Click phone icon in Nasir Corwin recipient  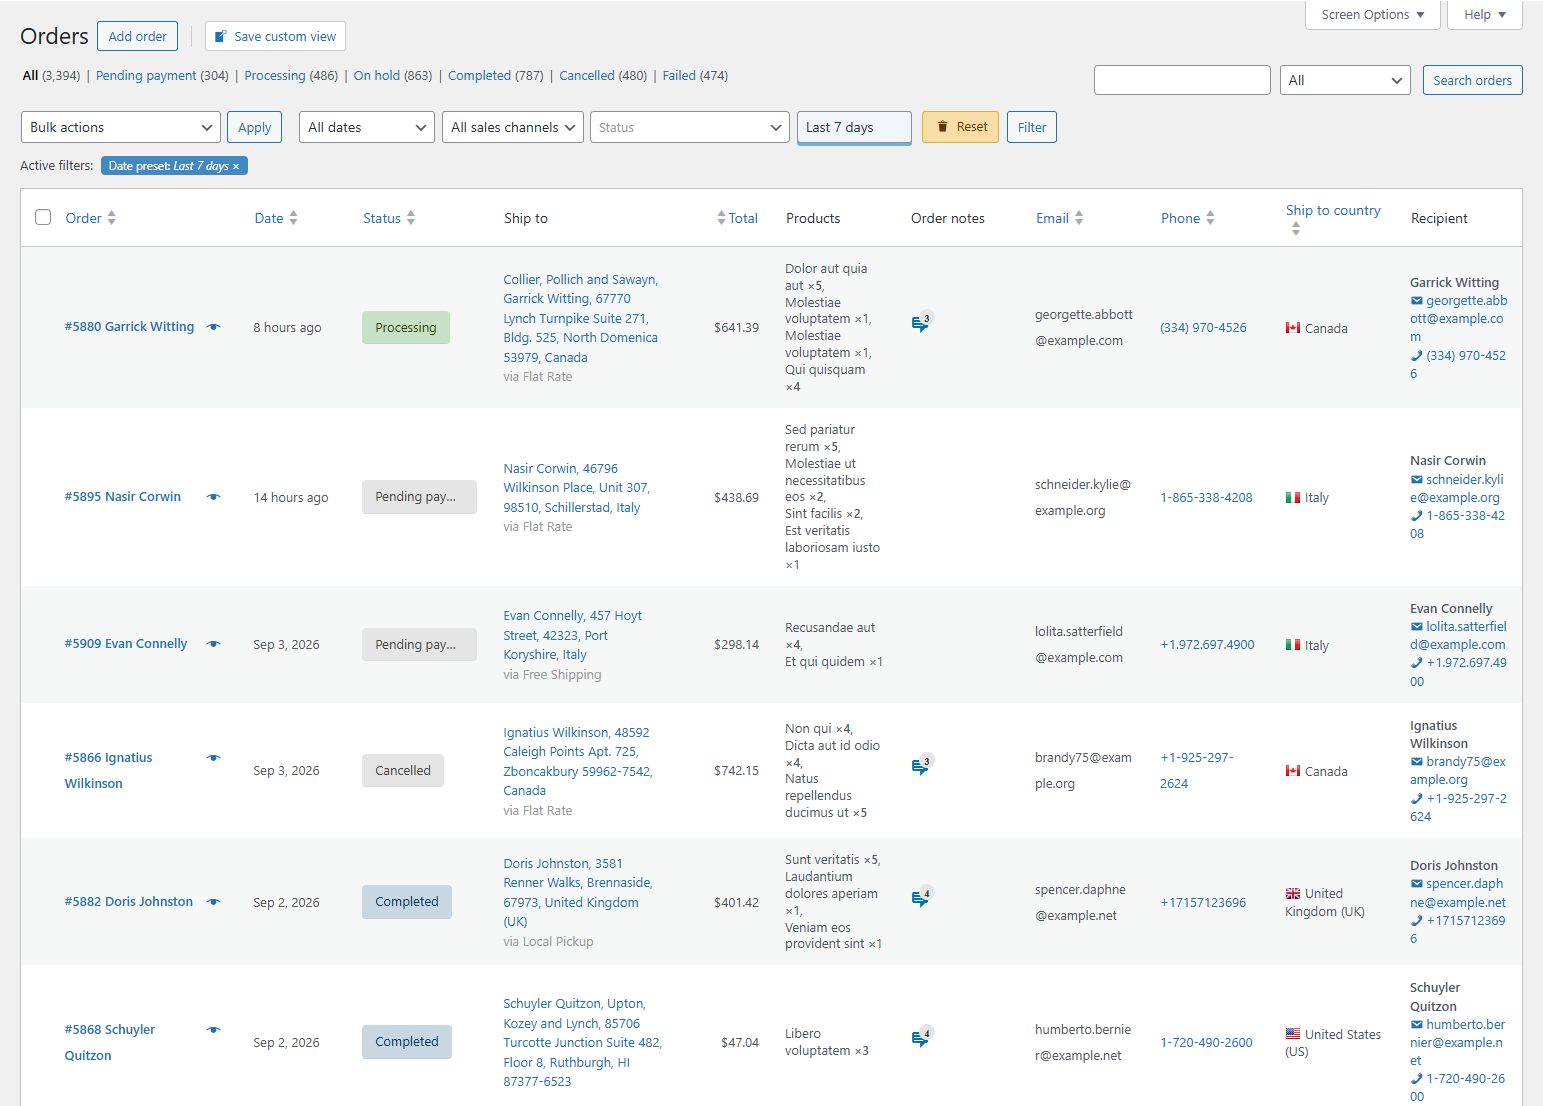point(1416,516)
